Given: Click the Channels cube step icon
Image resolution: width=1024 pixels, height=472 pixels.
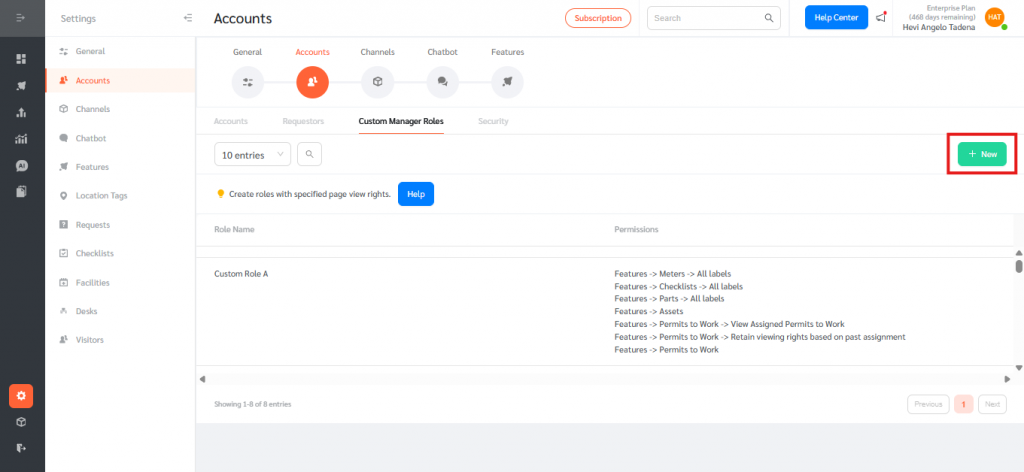Looking at the screenshot, I should pos(377,83).
